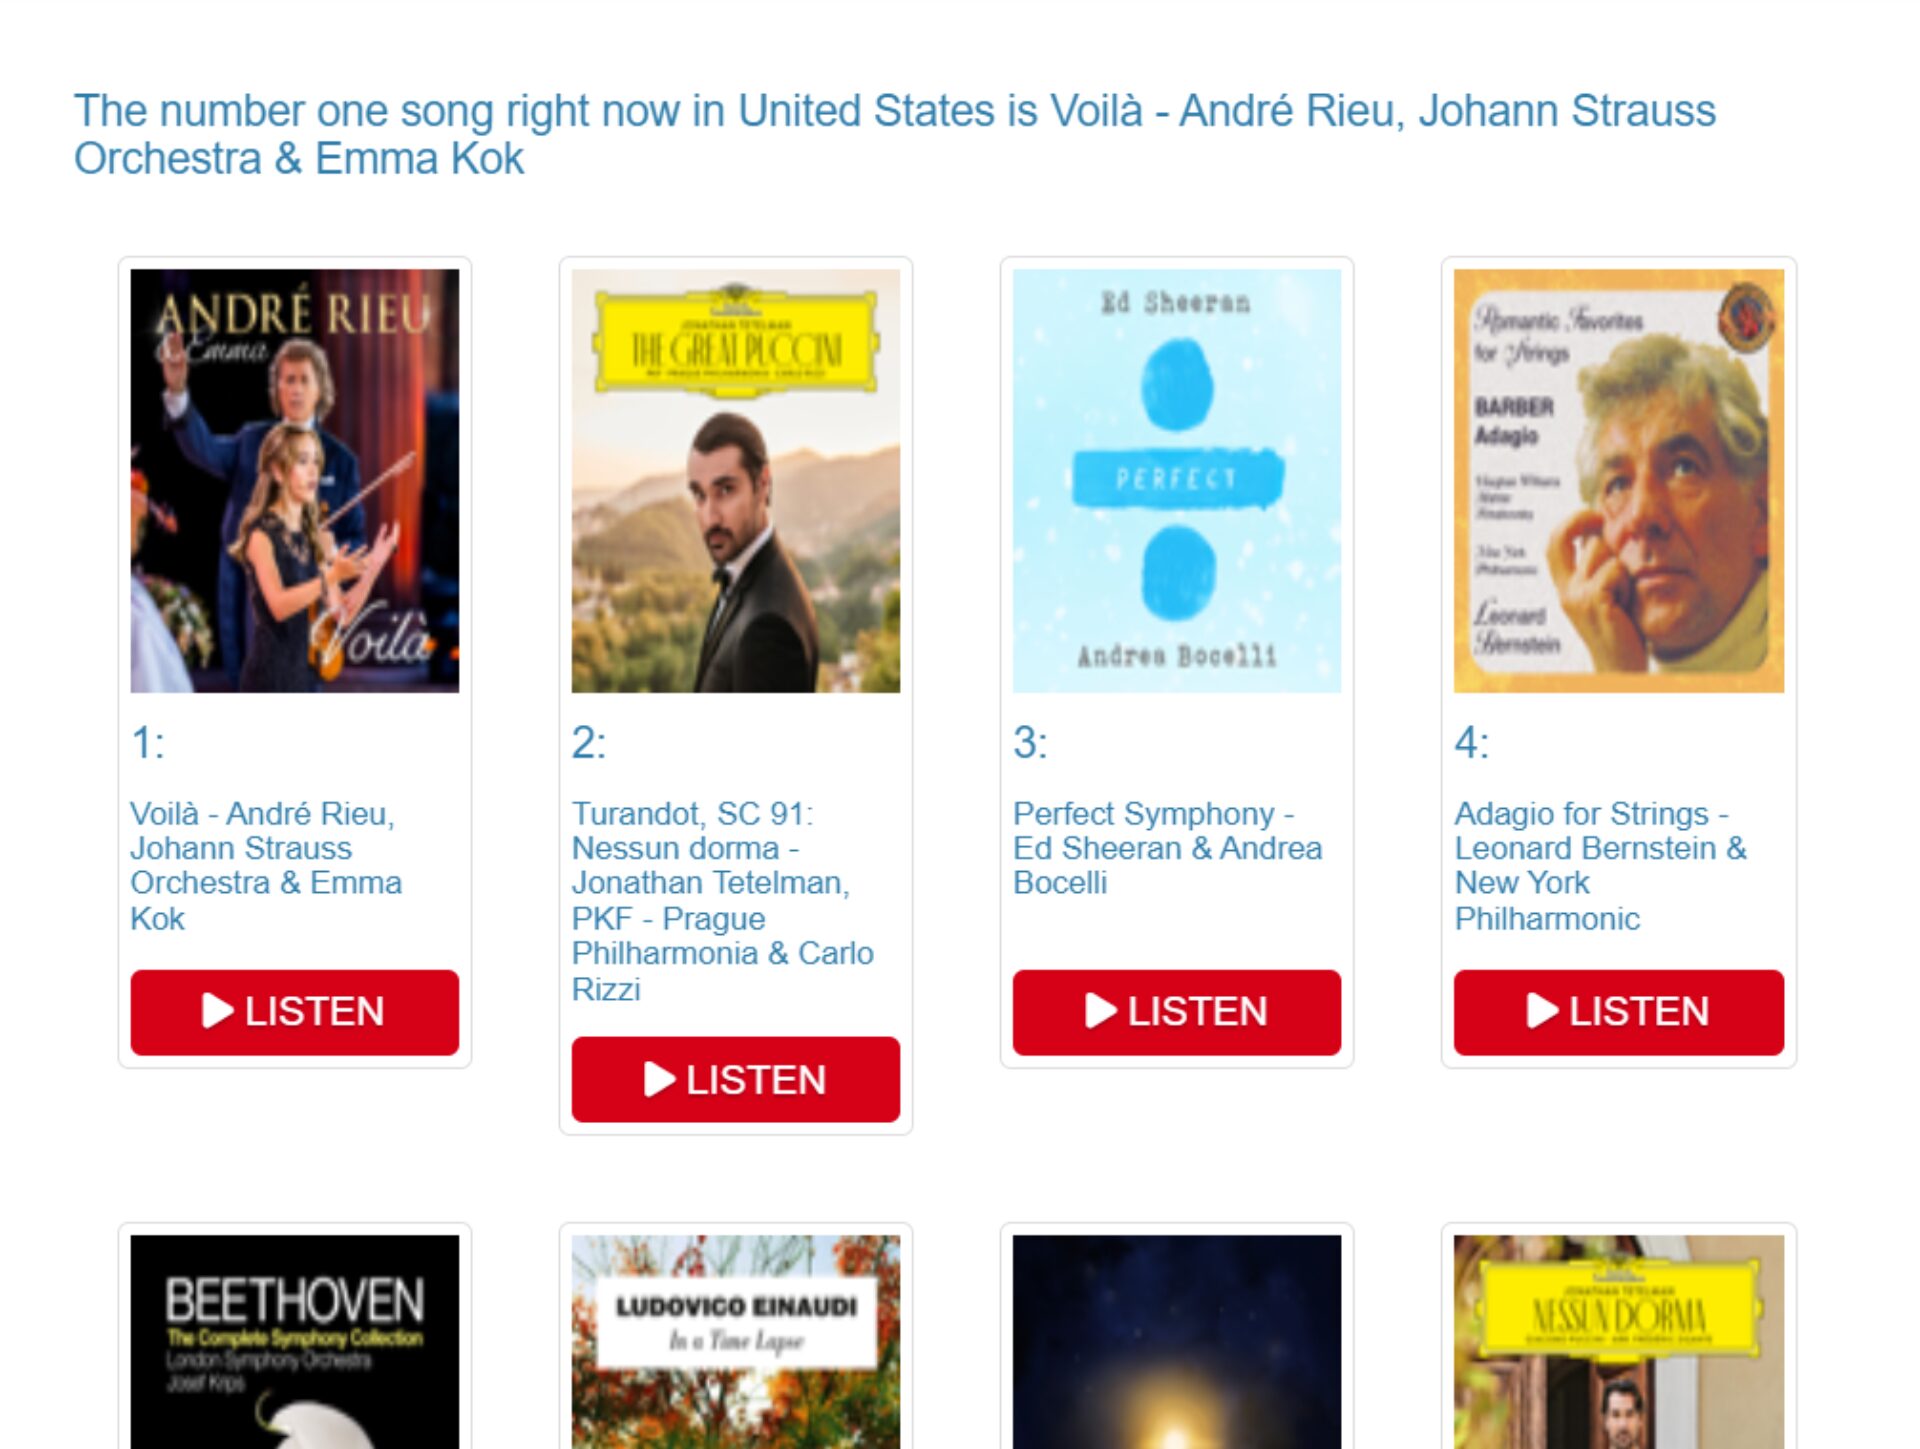
Task: Select the Ed Sheeran Perfect cover art
Action: [1176, 480]
